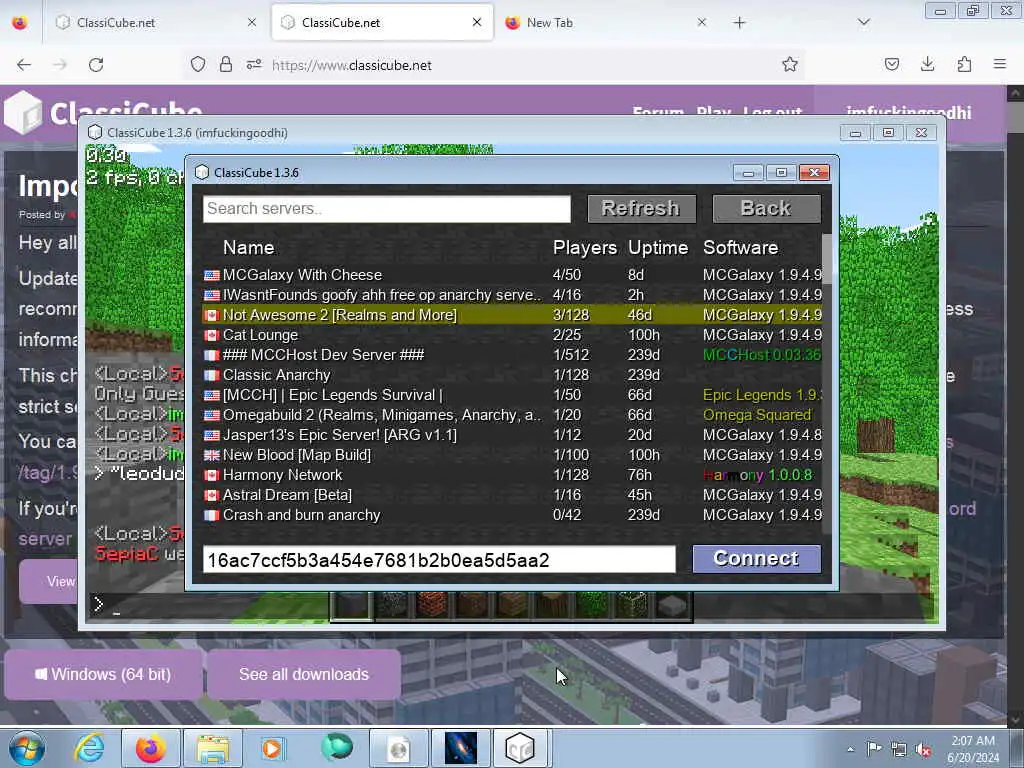Screen dimensions: 1024x768
Task: Focus the Search servers input field
Action: tap(387, 209)
